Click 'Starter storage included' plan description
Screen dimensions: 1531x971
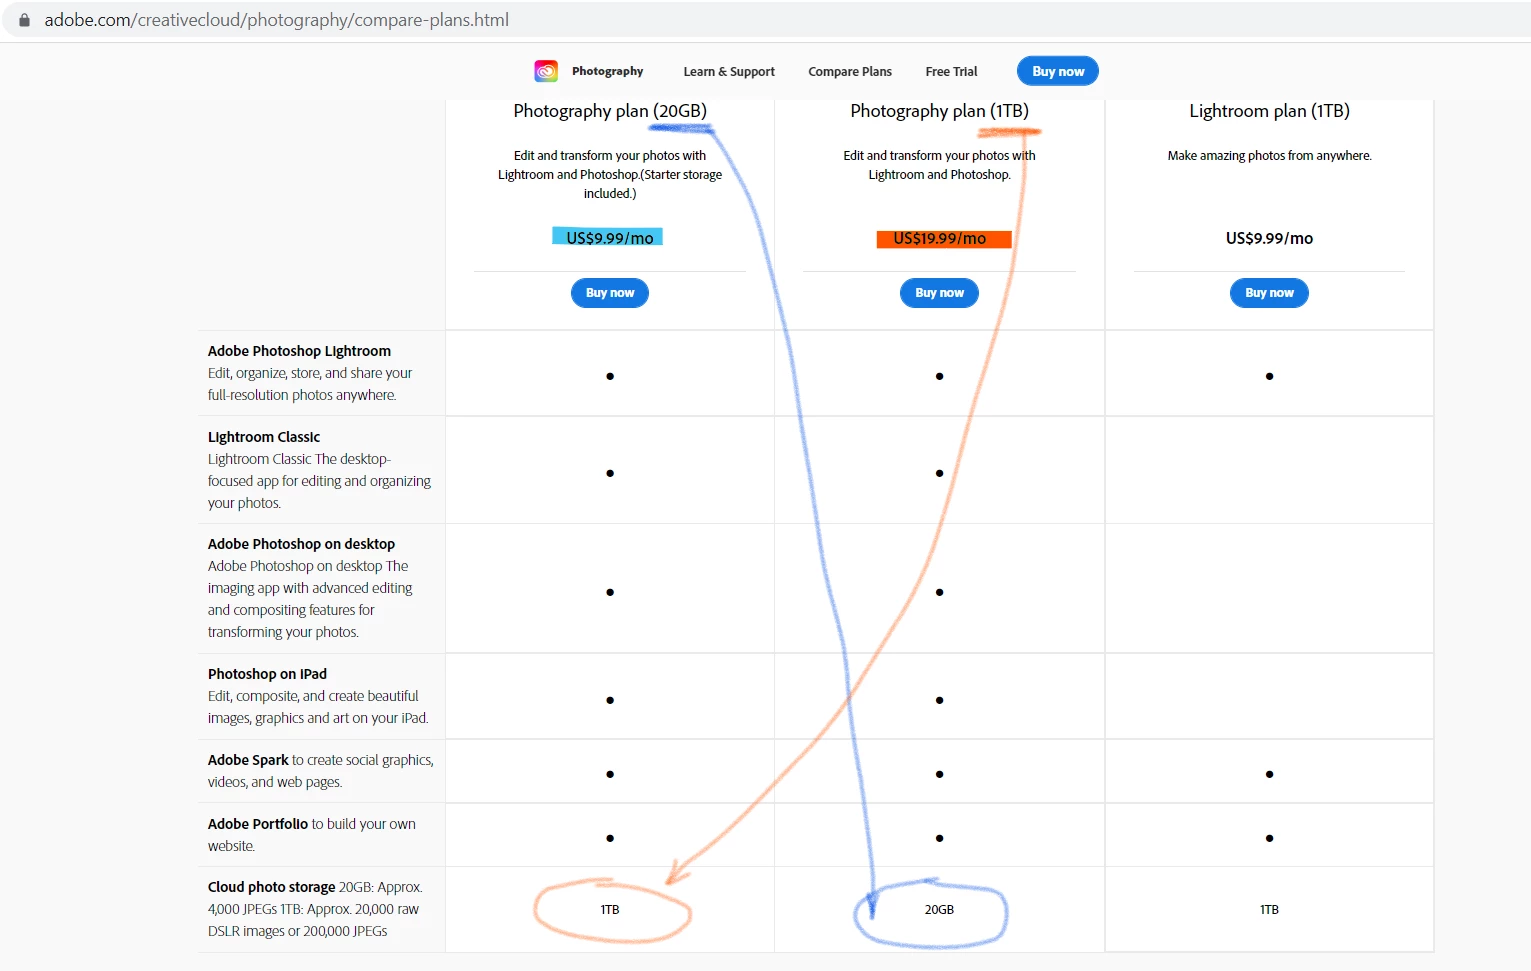click(x=610, y=175)
